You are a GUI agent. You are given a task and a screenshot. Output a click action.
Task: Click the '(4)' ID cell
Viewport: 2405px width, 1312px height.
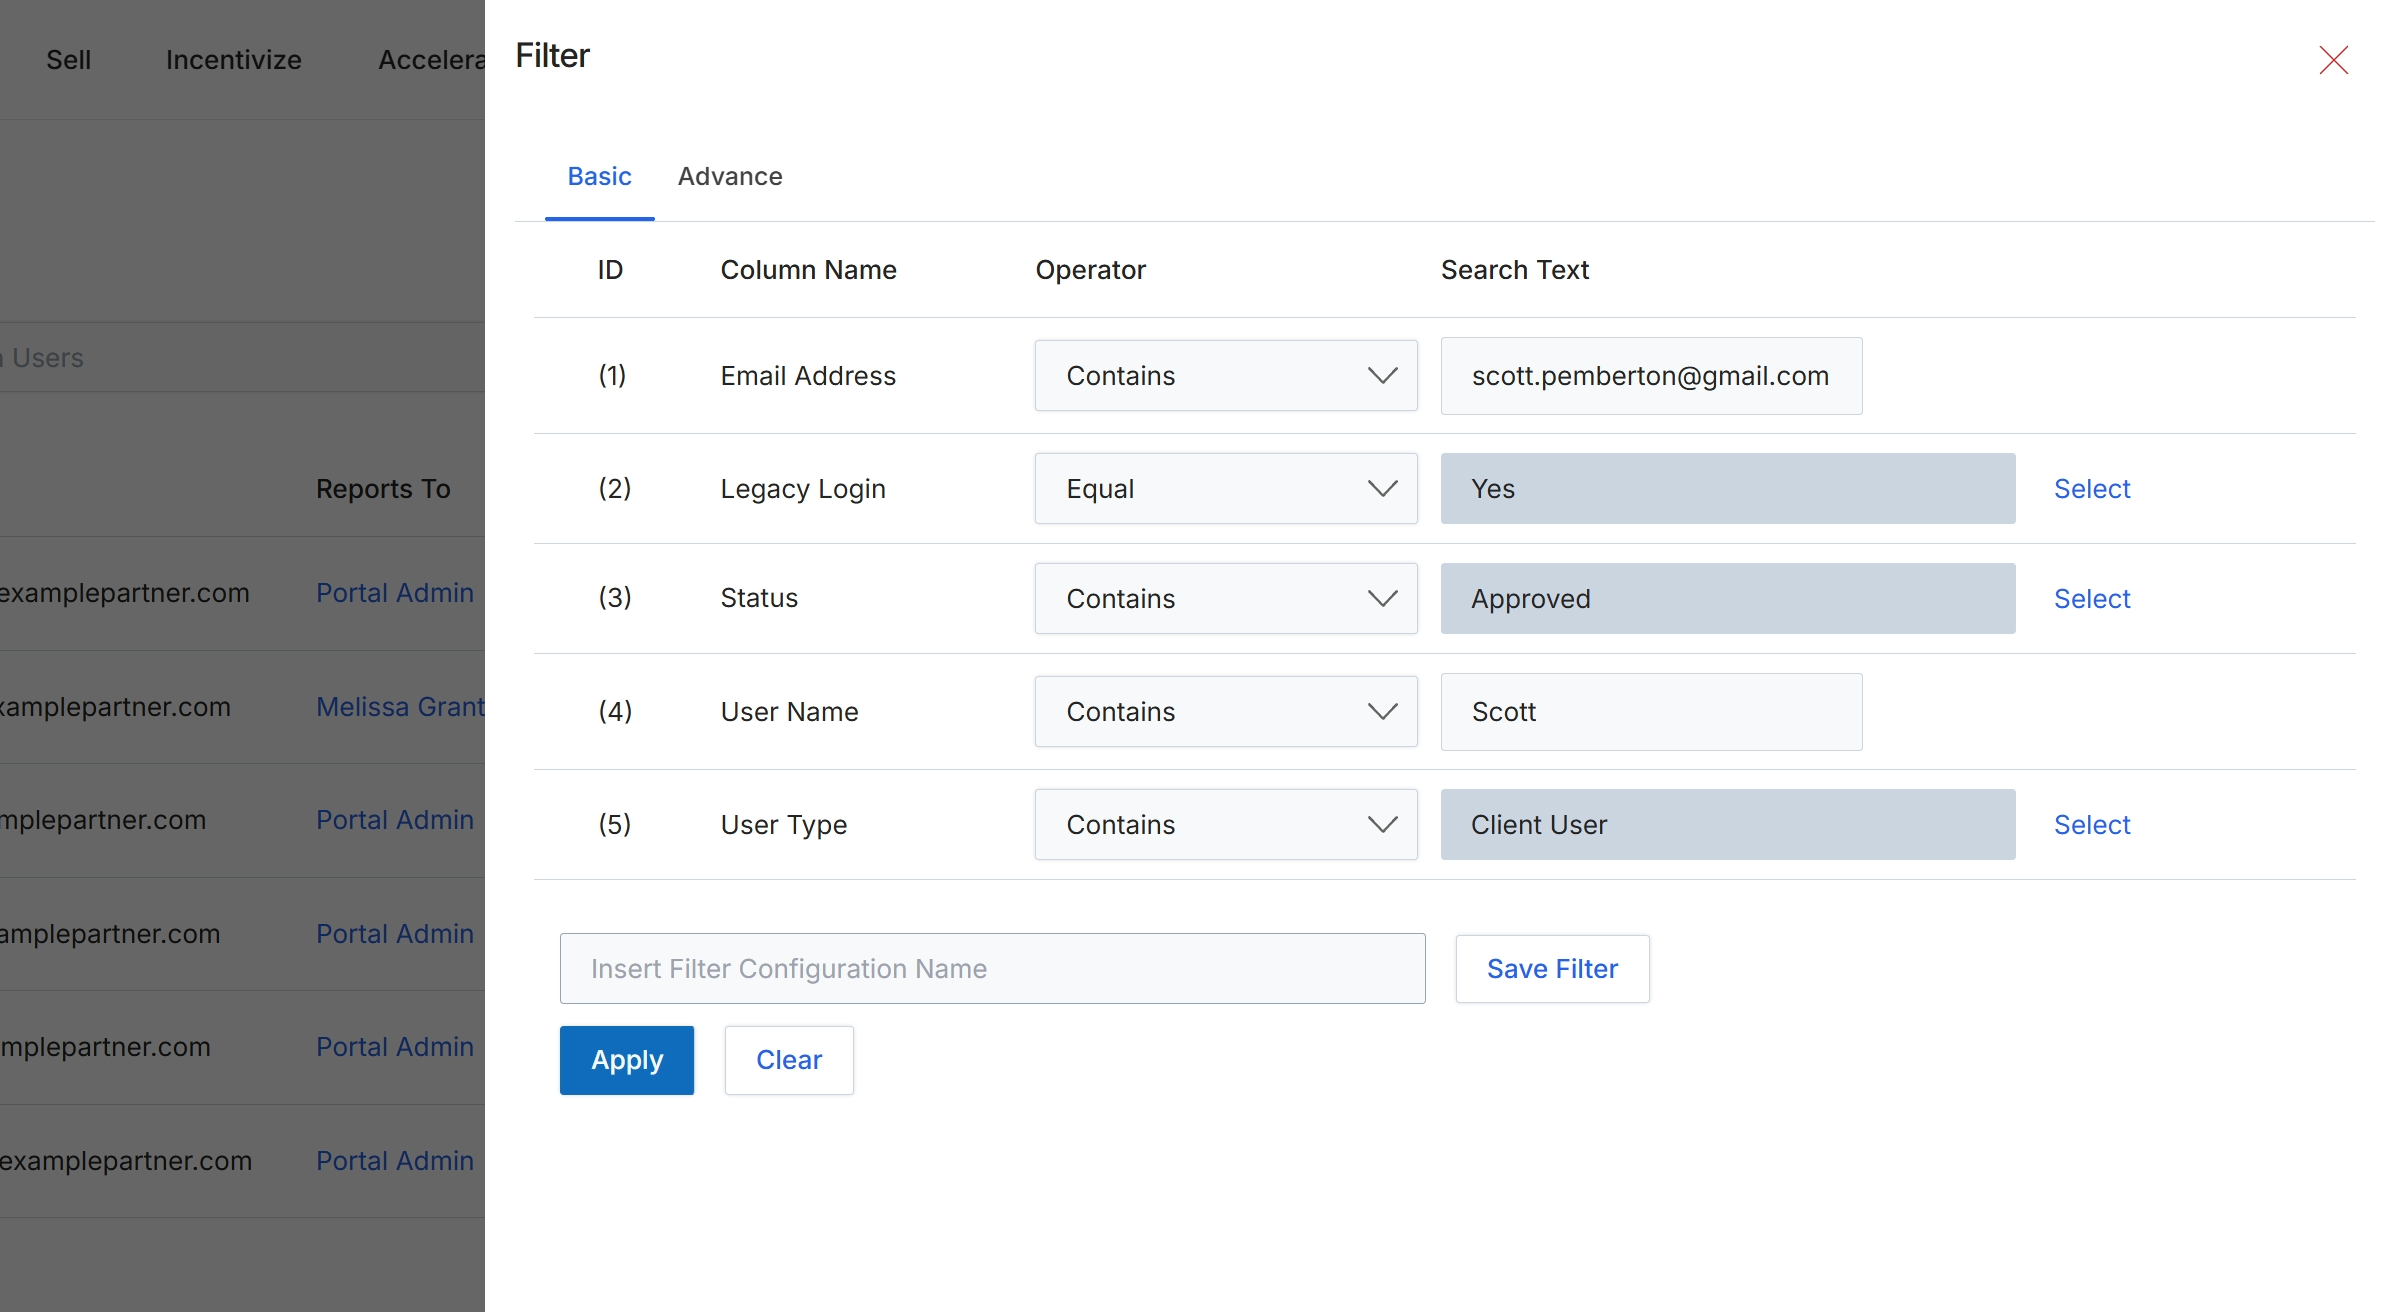point(615,711)
